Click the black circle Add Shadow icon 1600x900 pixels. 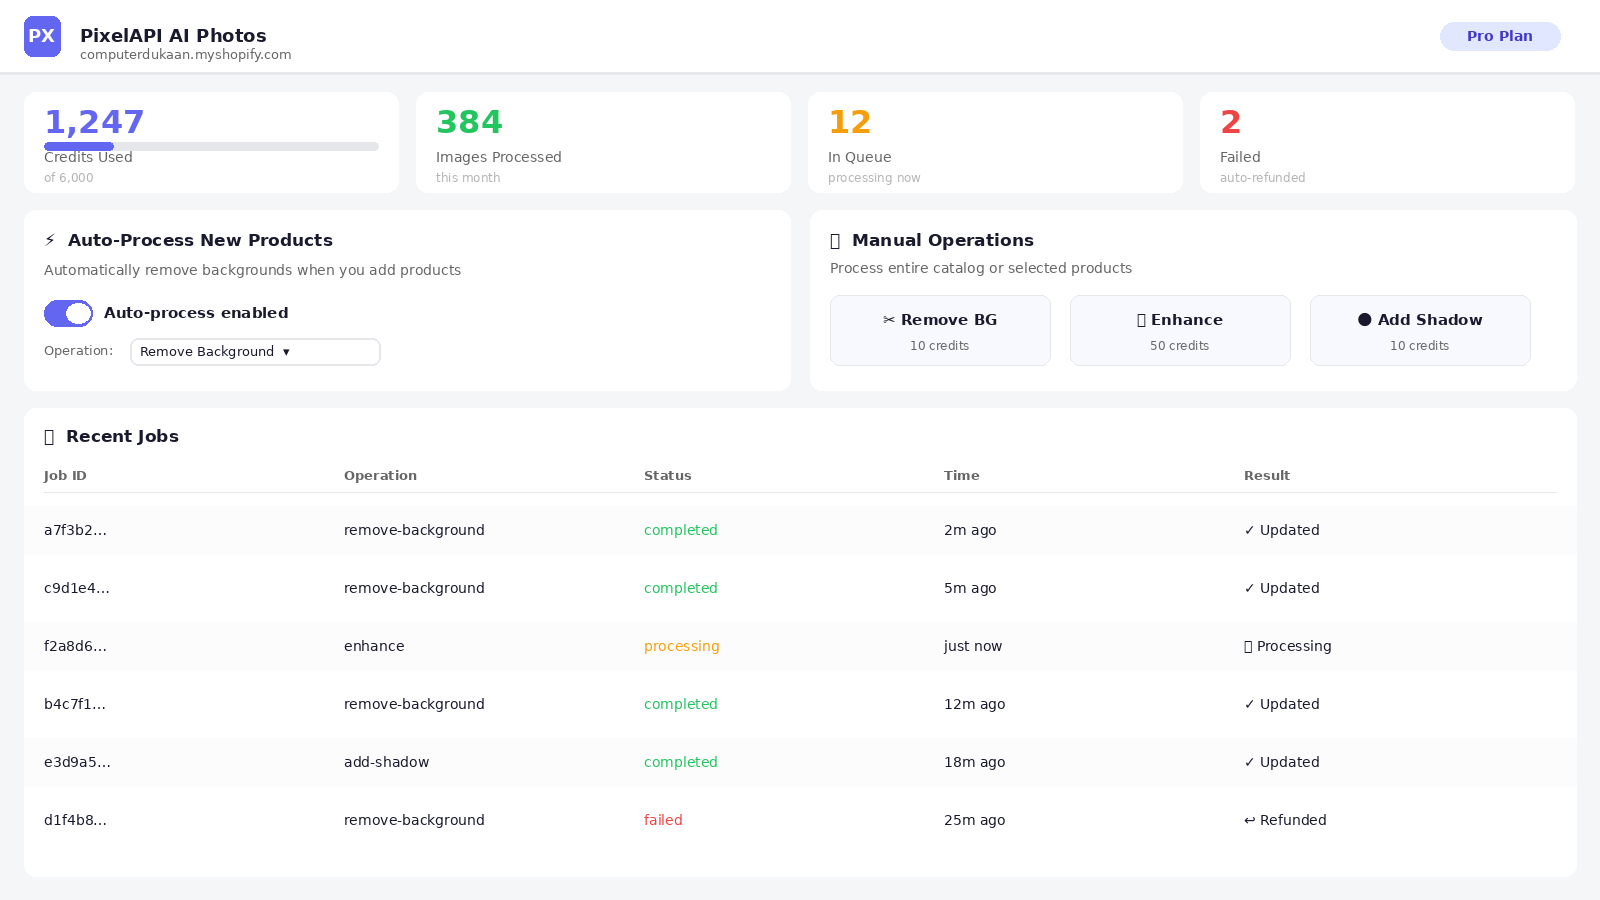coord(1365,320)
